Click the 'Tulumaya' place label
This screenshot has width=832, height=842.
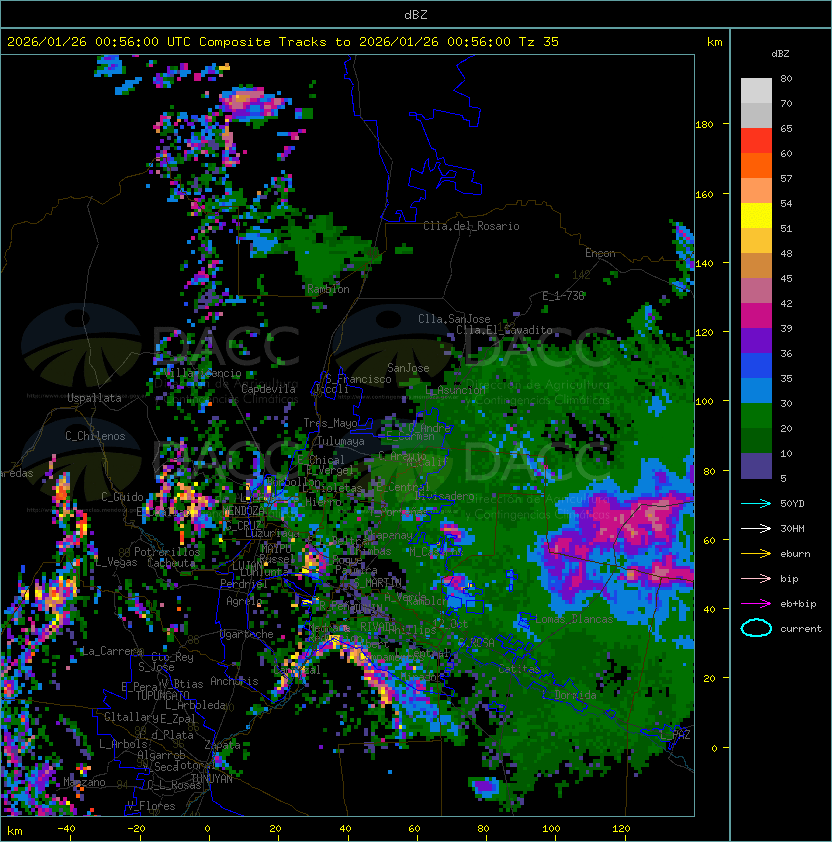[x=341, y=441]
